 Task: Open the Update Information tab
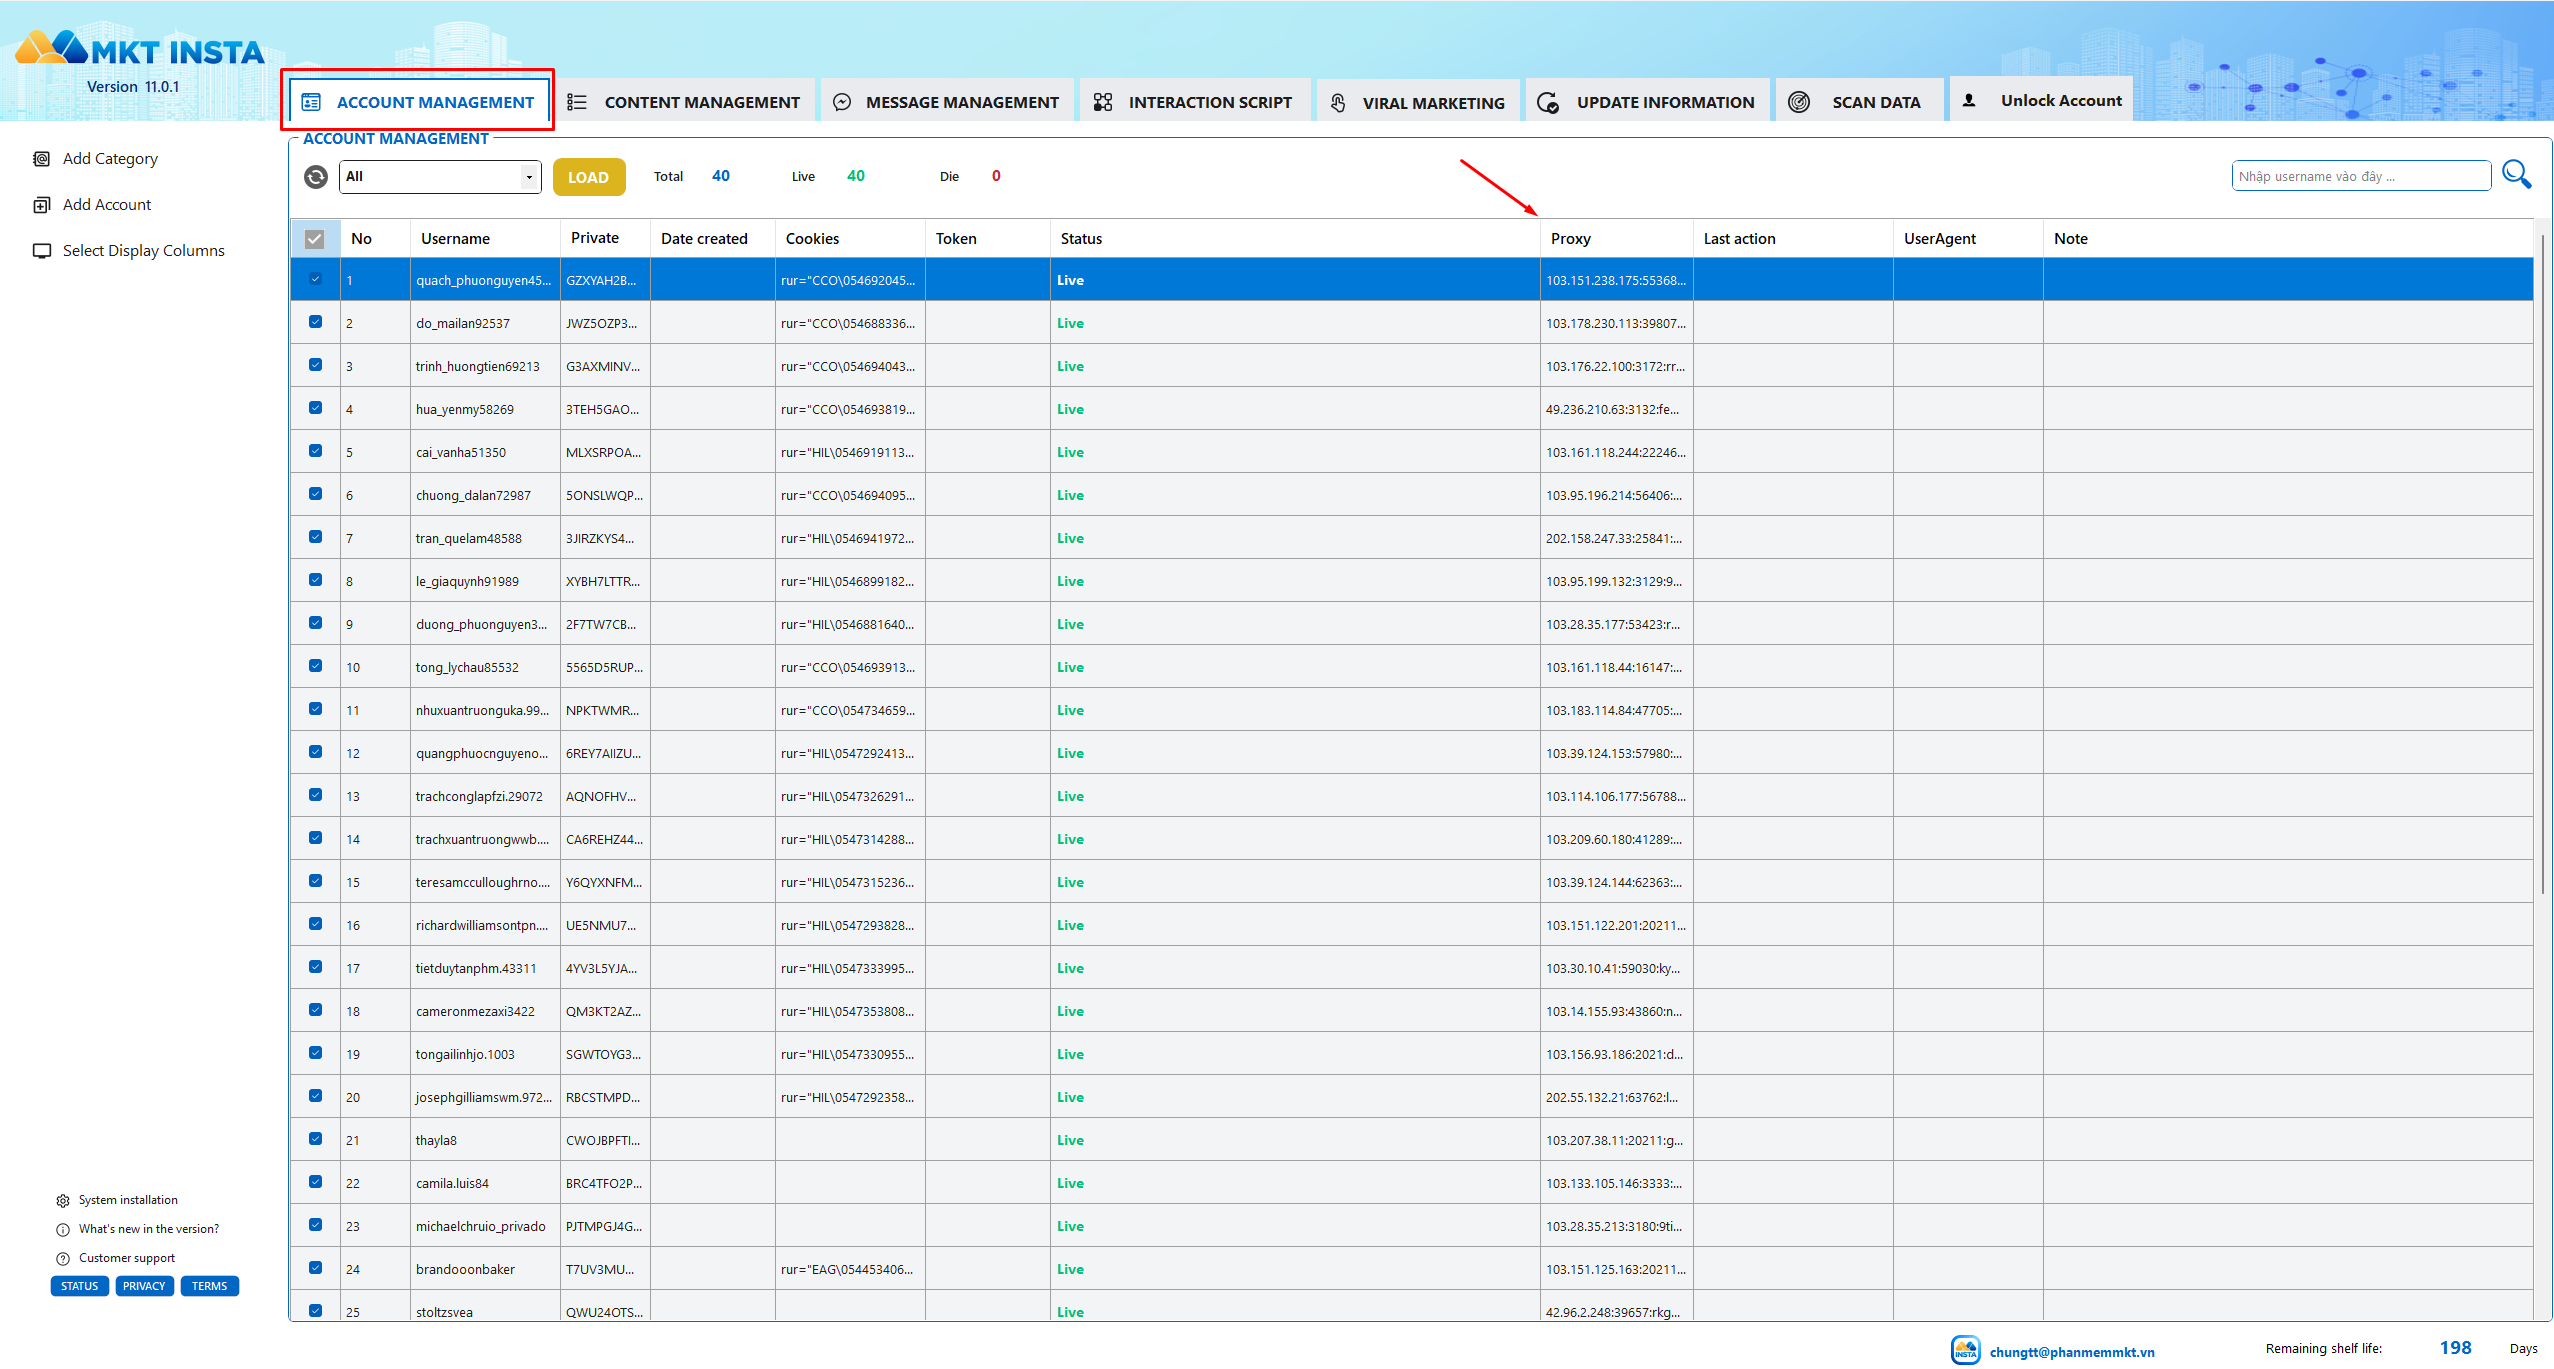coord(1647,101)
